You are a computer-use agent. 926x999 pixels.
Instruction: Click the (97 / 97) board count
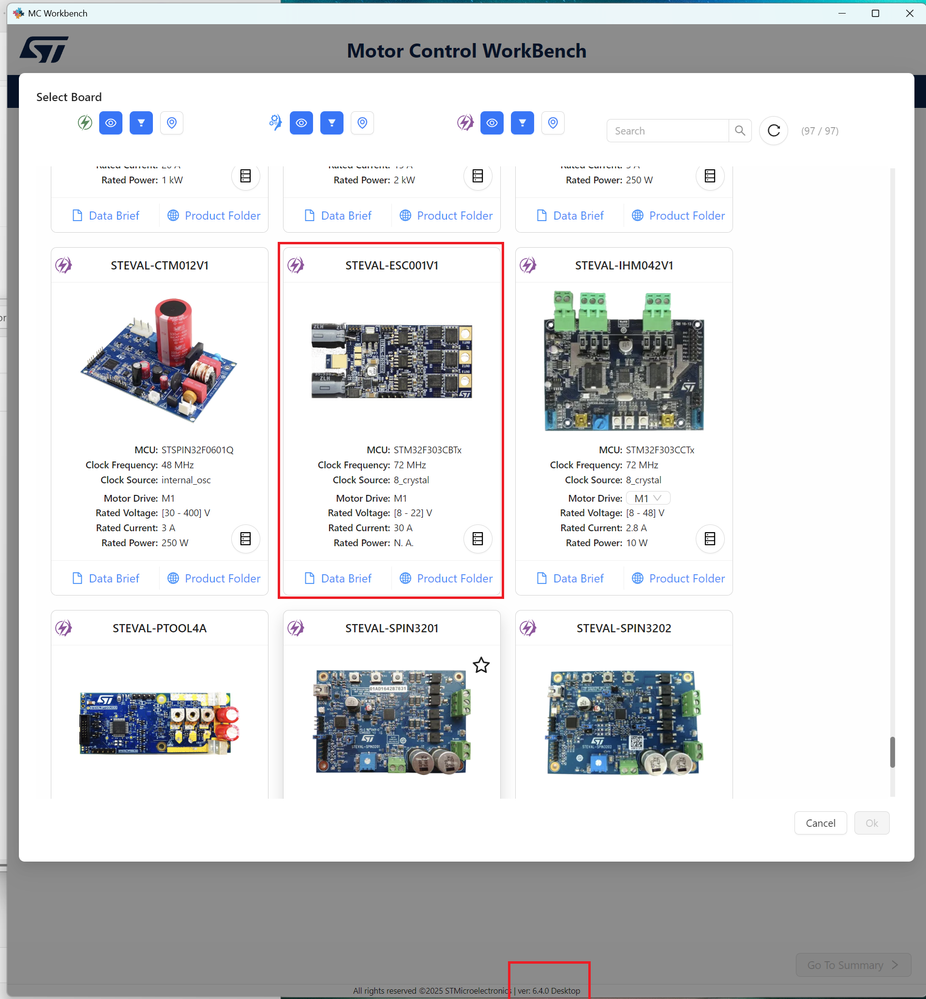click(820, 131)
